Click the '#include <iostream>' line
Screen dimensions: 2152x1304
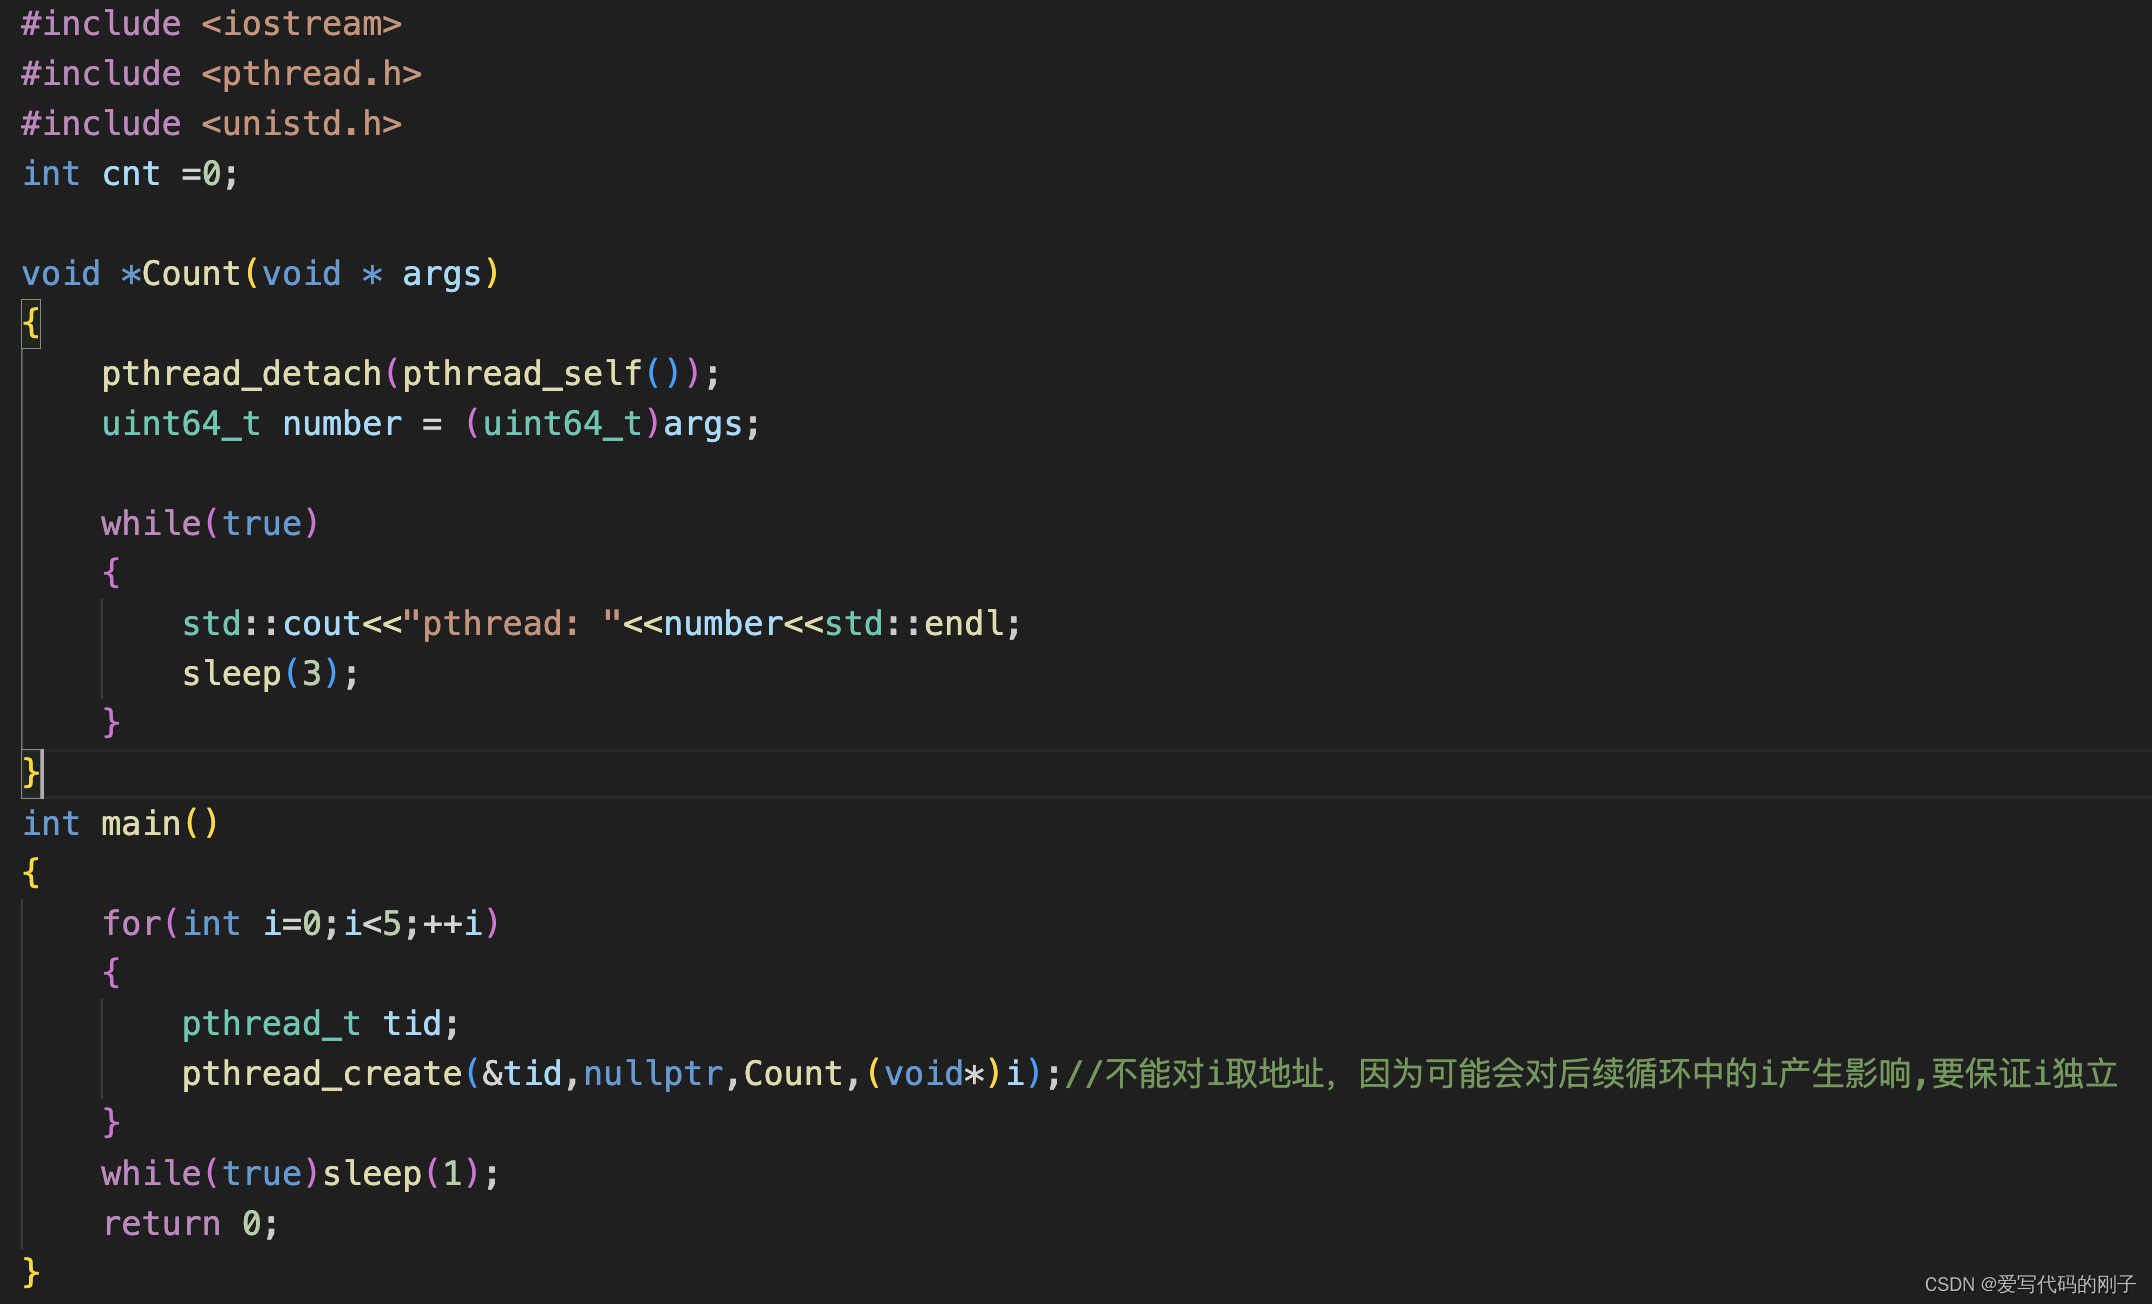pos(211,24)
